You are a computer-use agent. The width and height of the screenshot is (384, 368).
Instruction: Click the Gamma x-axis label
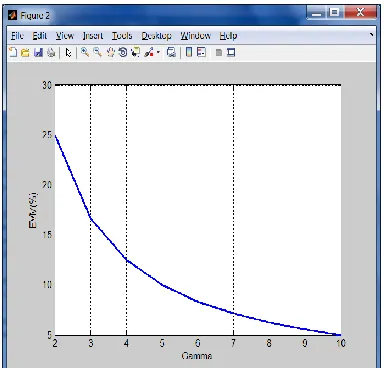(x=197, y=356)
